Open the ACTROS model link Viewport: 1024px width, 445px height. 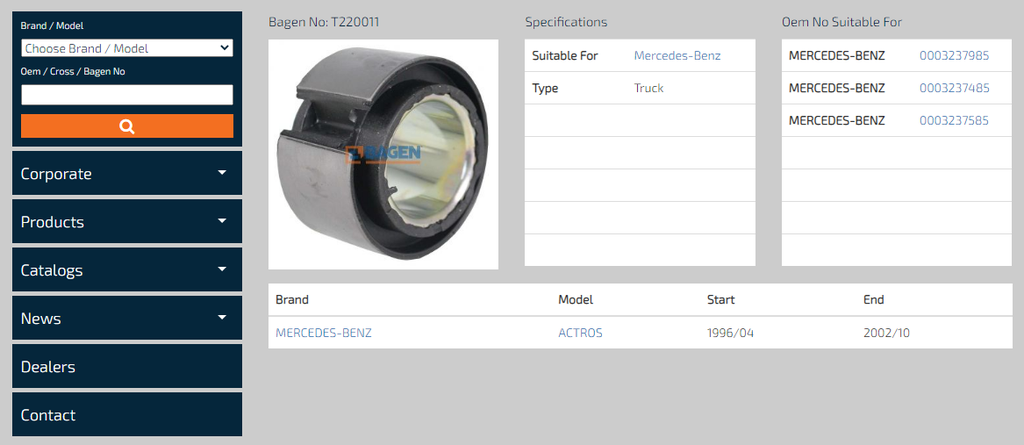pos(580,333)
